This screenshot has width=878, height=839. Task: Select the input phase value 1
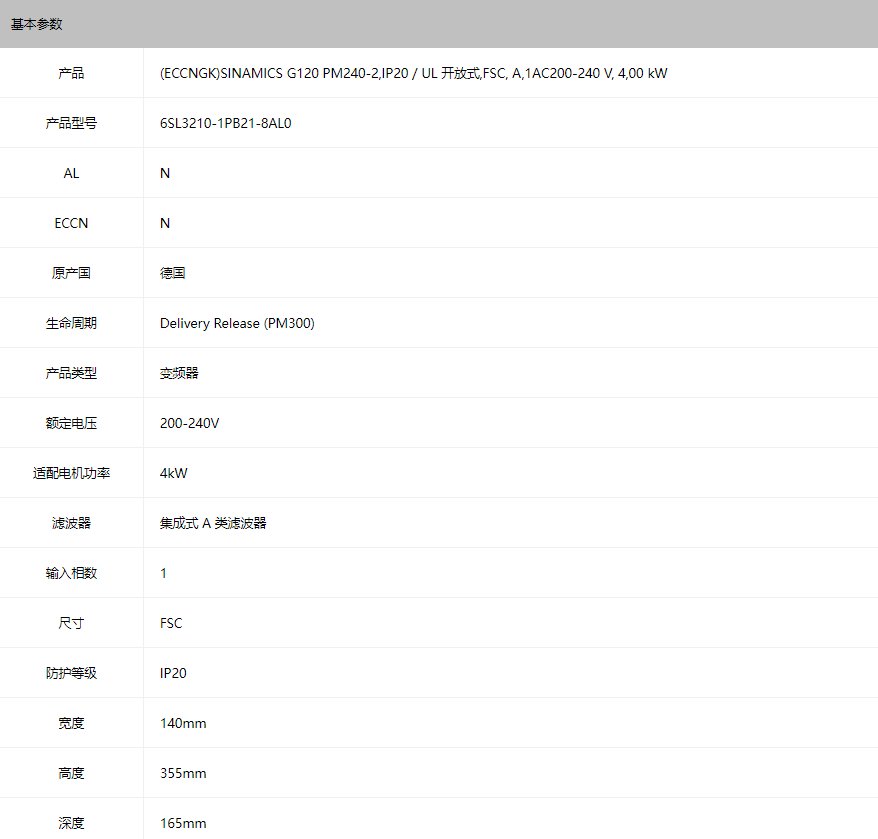click(x=163, y=573)
